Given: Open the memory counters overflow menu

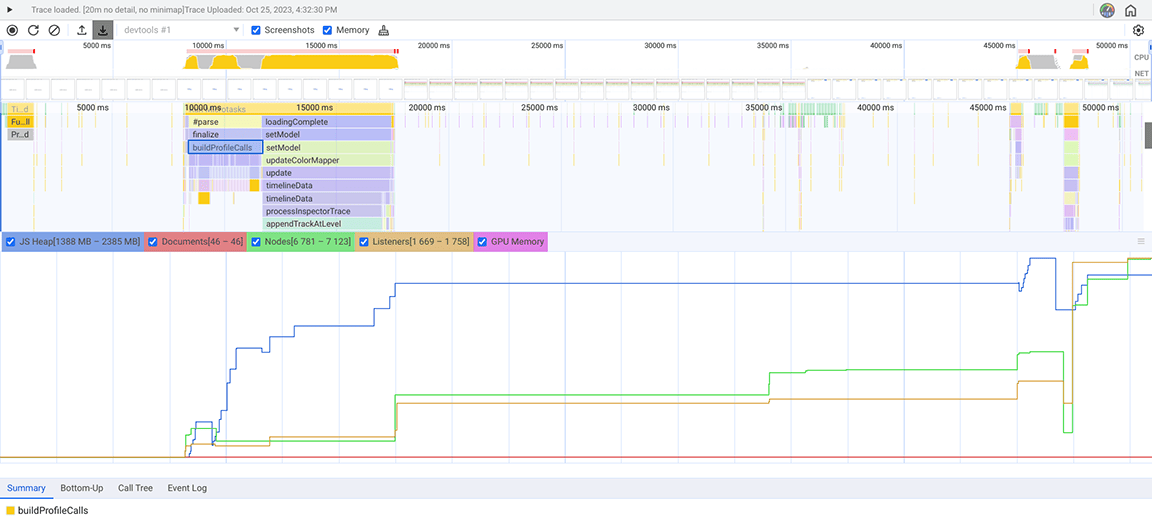Looking at the screenshot, I should click(x=1141, y=241).
